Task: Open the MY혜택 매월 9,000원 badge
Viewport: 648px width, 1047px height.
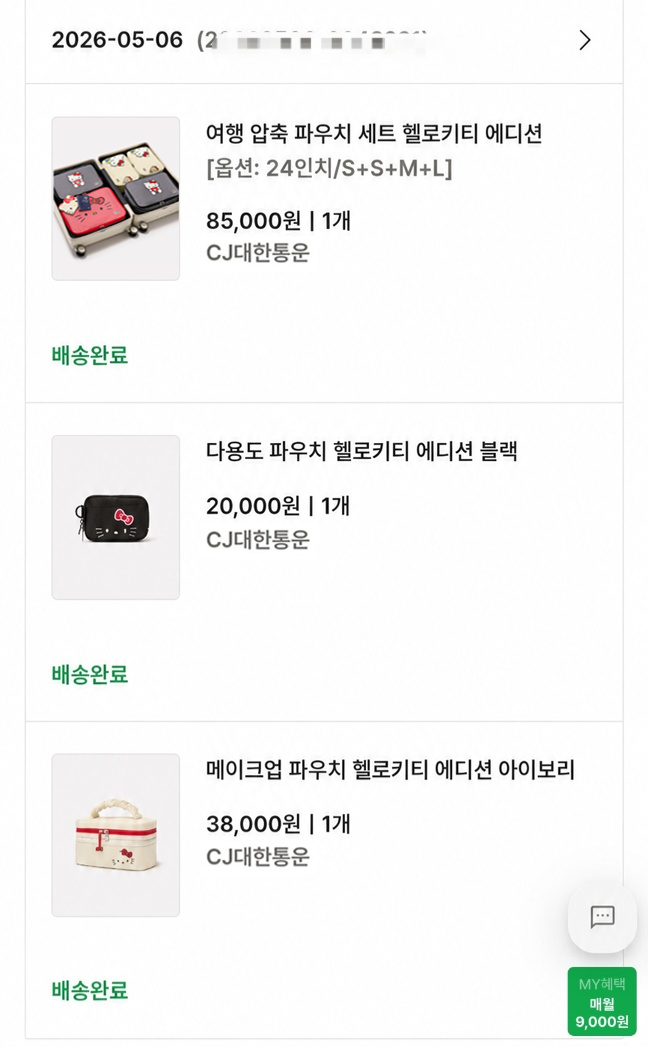Action: (x=602, y=1002)
